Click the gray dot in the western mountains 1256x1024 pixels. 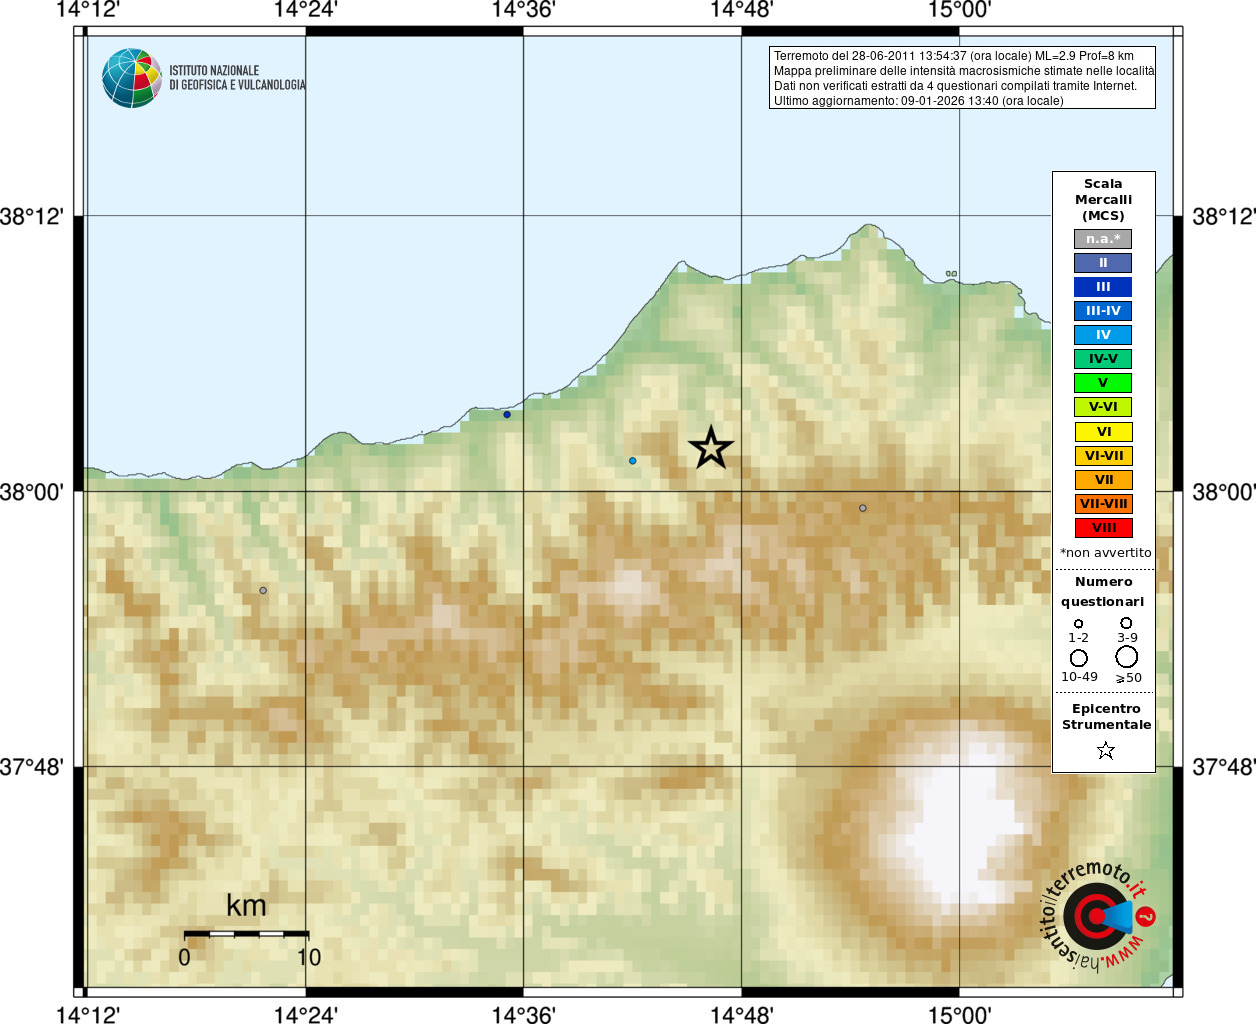click(x=263, y=590)
